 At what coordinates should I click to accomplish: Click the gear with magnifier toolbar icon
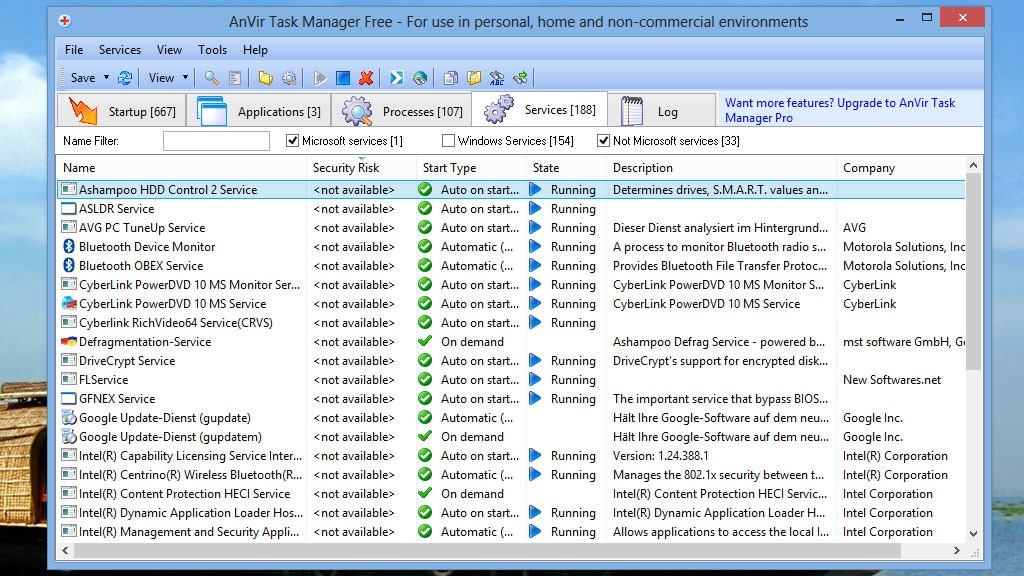(x=289, y=78)
